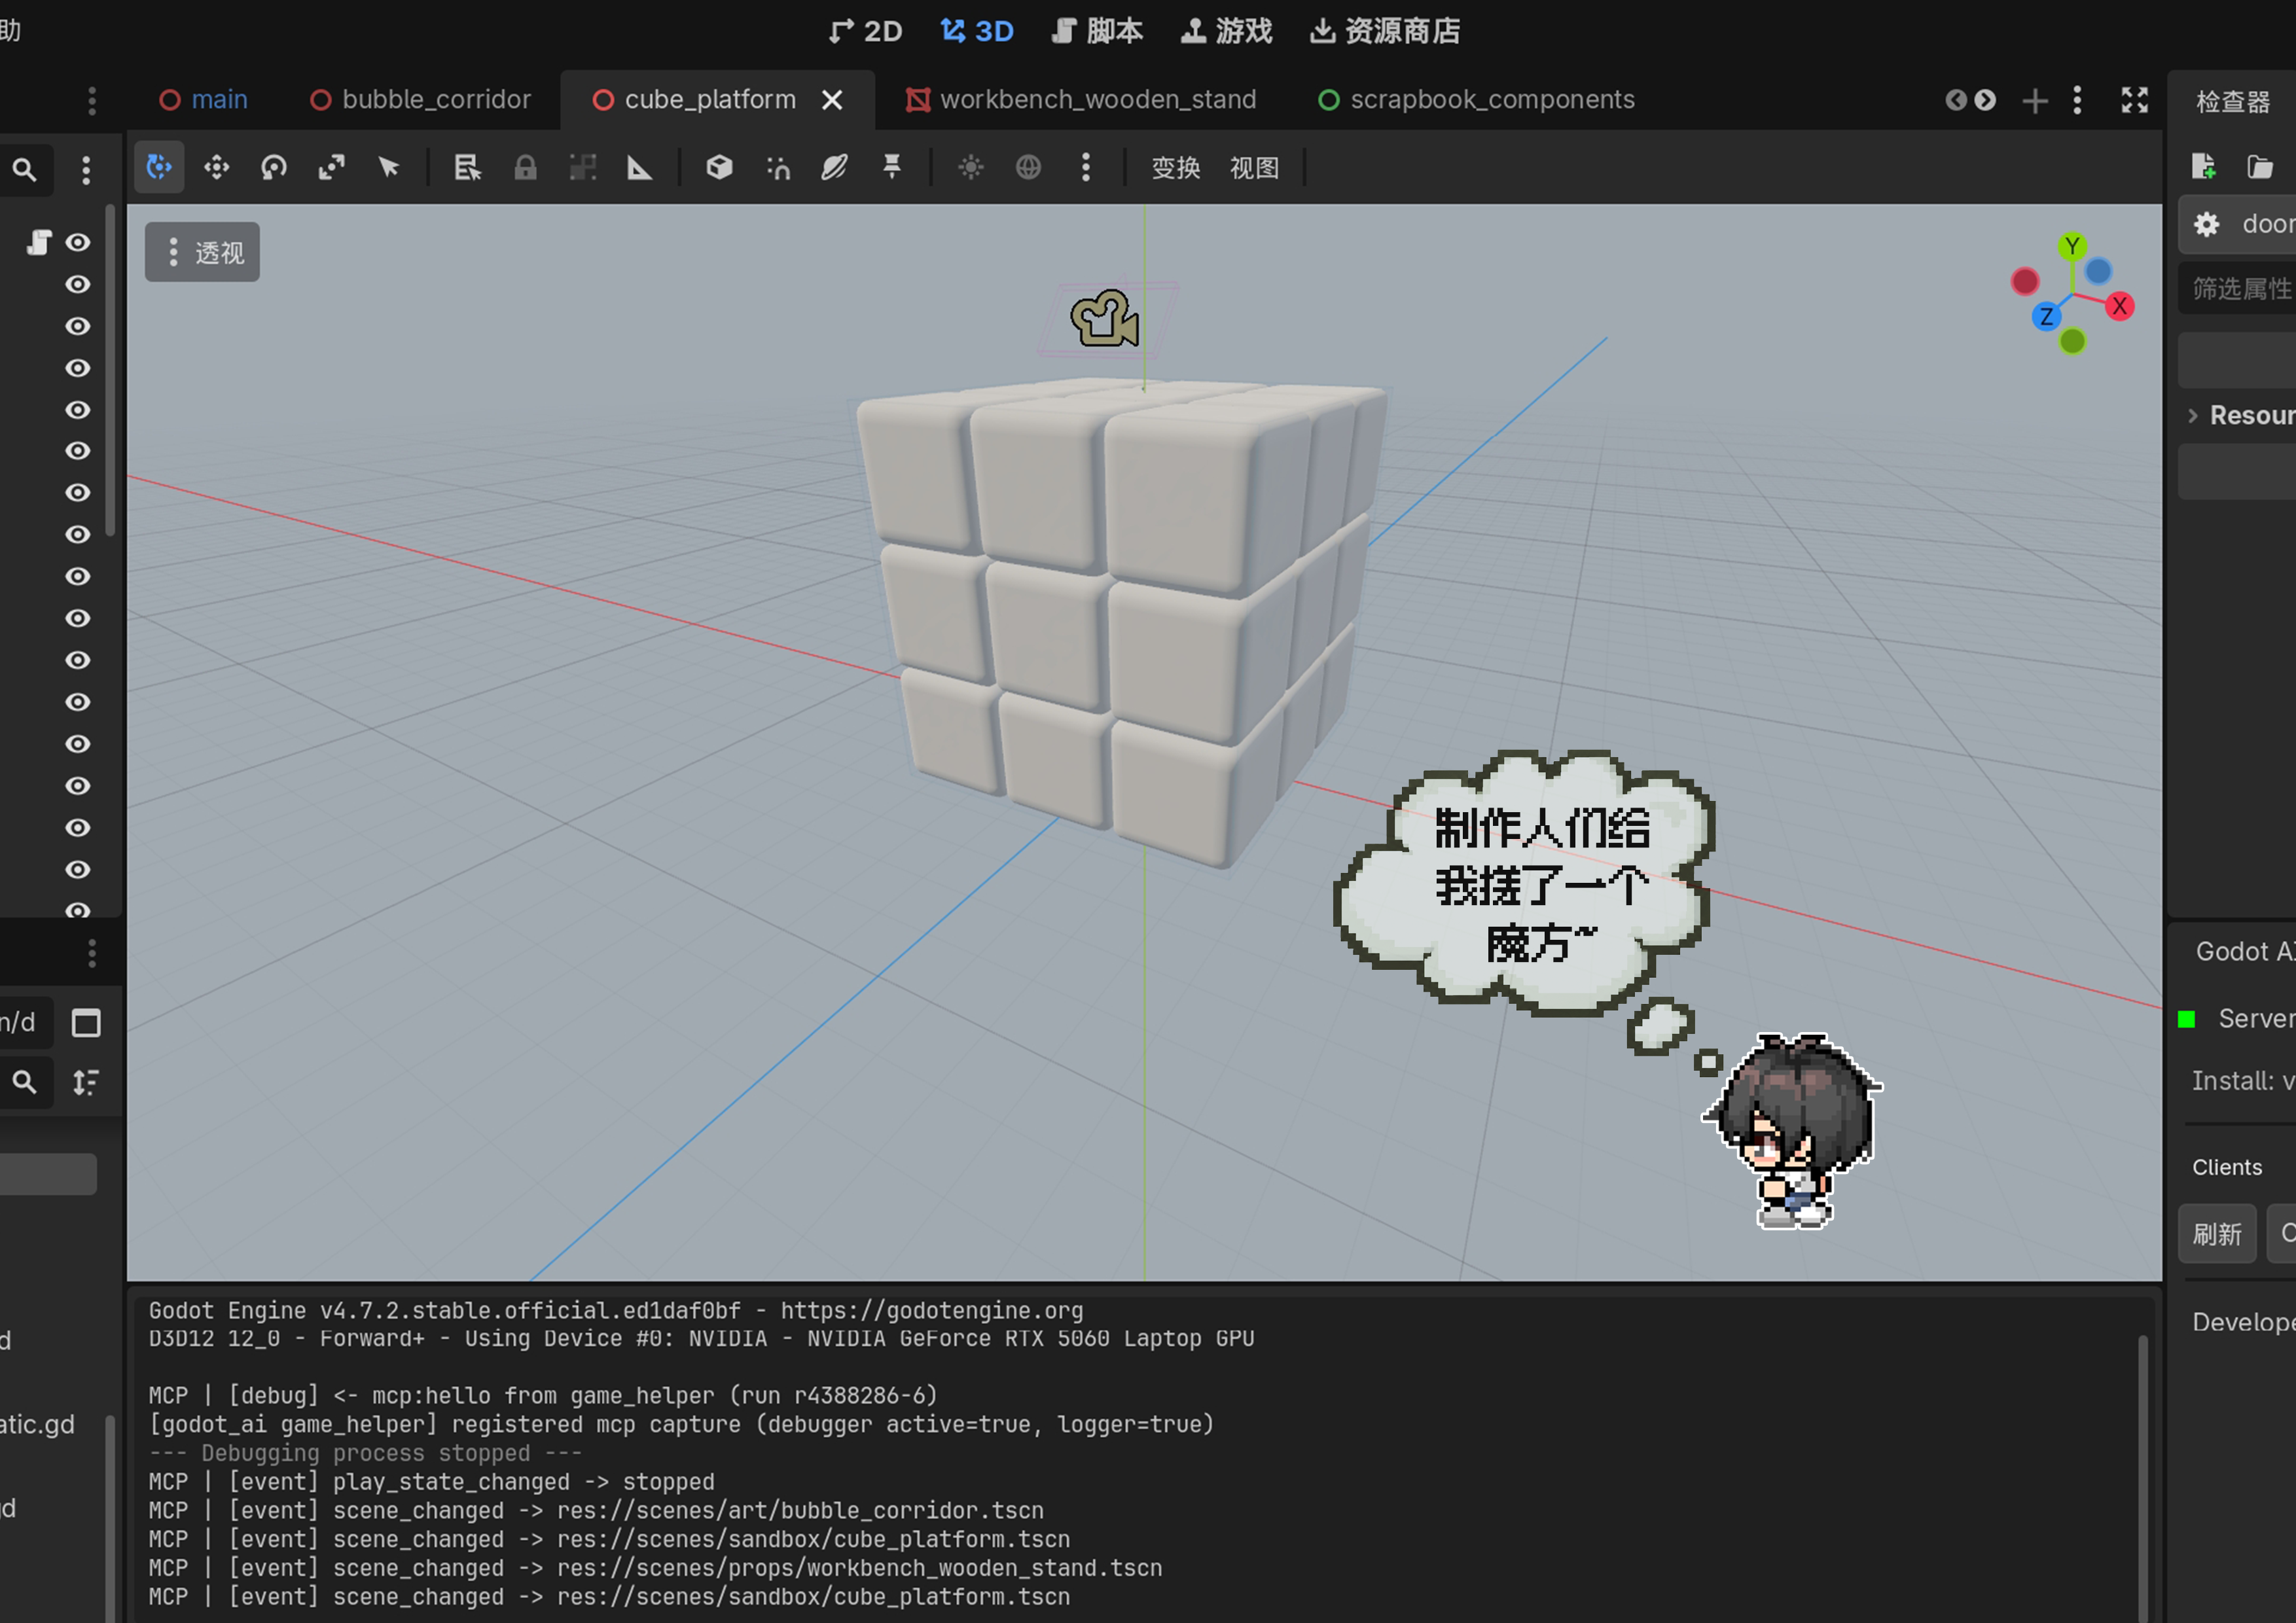Switch to the 2D workspace

pyautogui.click(x=865, y=31)
